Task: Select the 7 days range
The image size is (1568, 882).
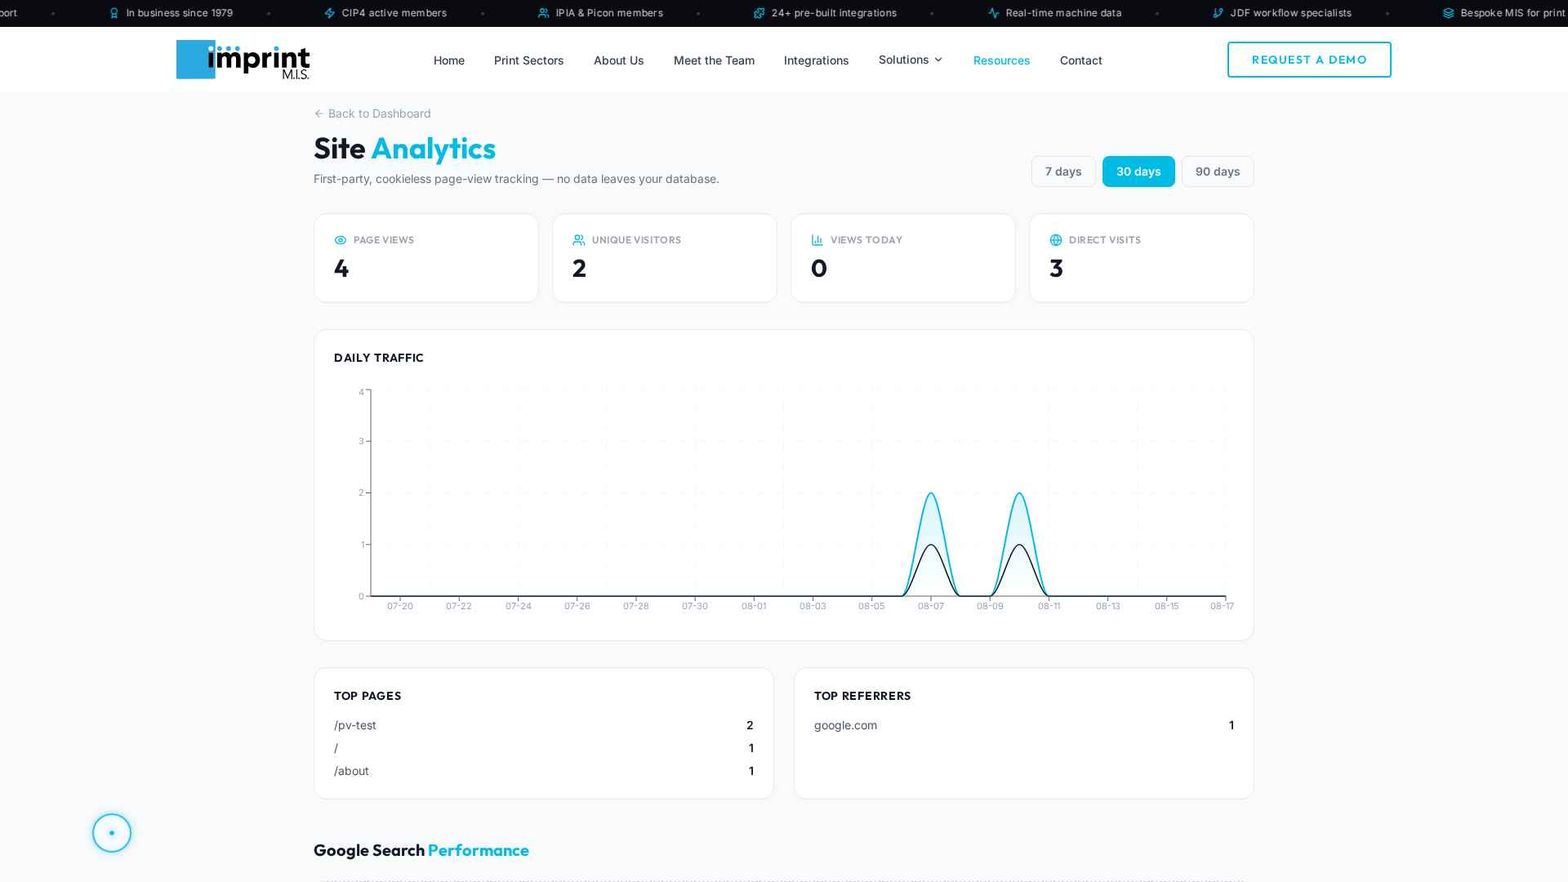Action: coord(1063,171)
